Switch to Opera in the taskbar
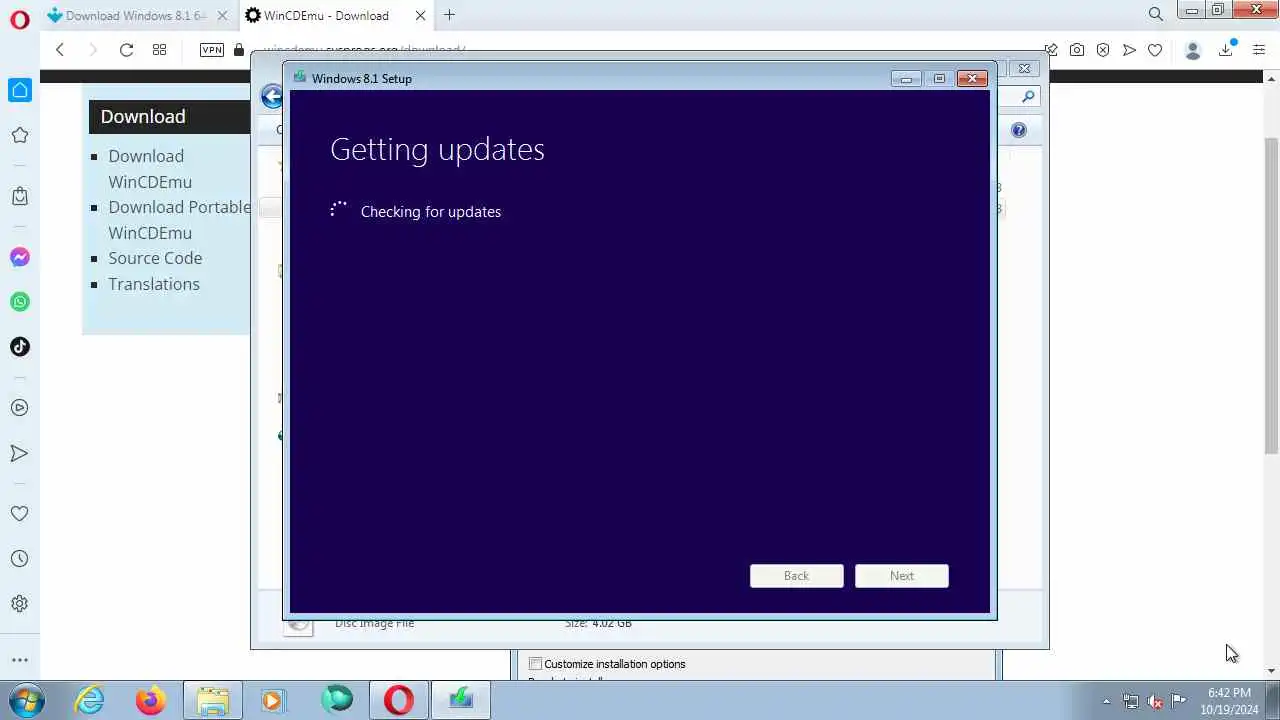Screen dimensions: 1280x720 pyautogui.click(x=398, y=700)
